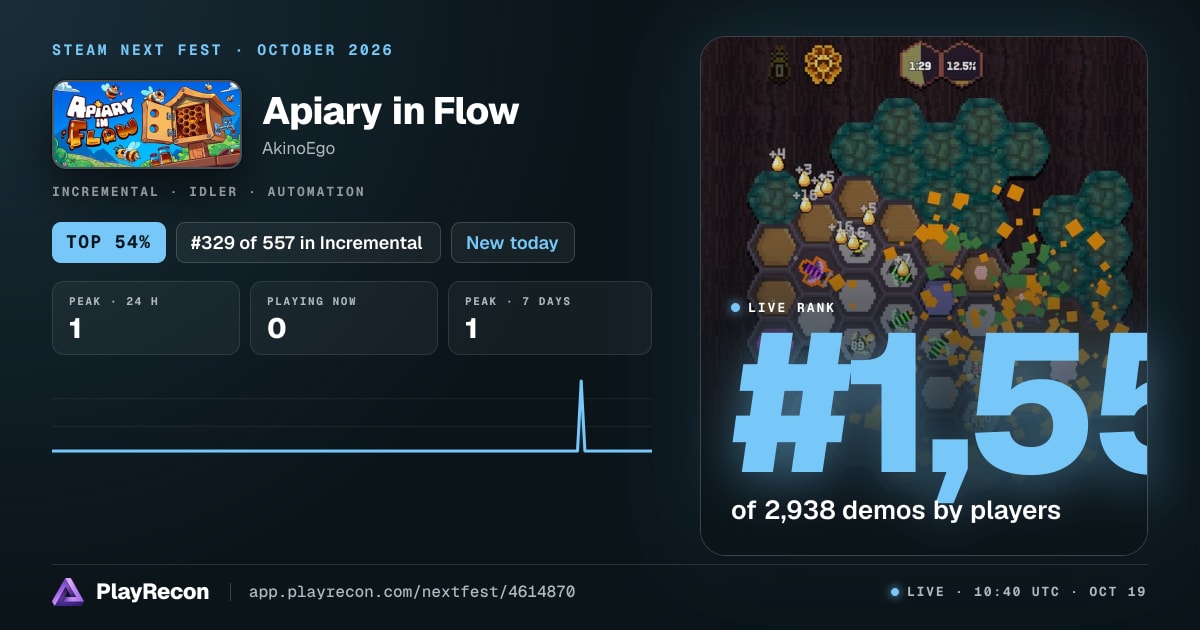Click the New today badge
1200x630 pixels.
tap(513, 242)
